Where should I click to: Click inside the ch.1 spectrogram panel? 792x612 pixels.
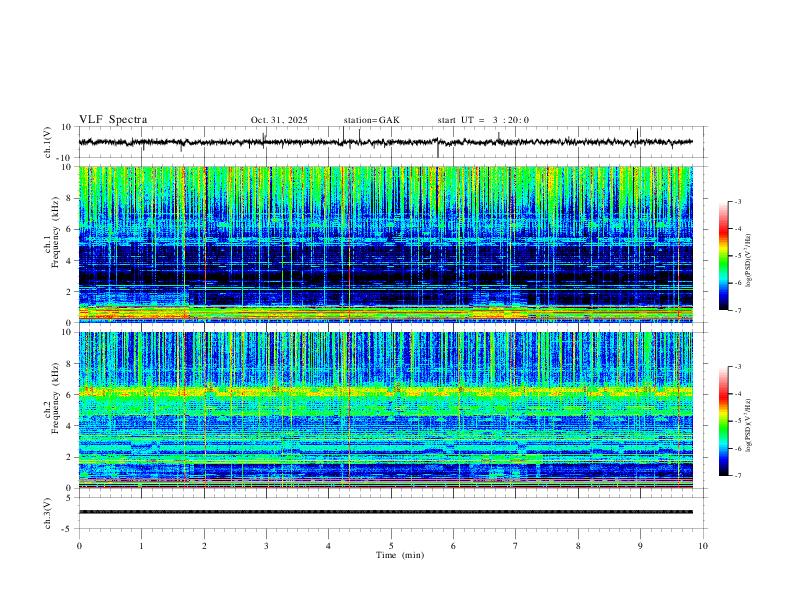click(386, 244)
